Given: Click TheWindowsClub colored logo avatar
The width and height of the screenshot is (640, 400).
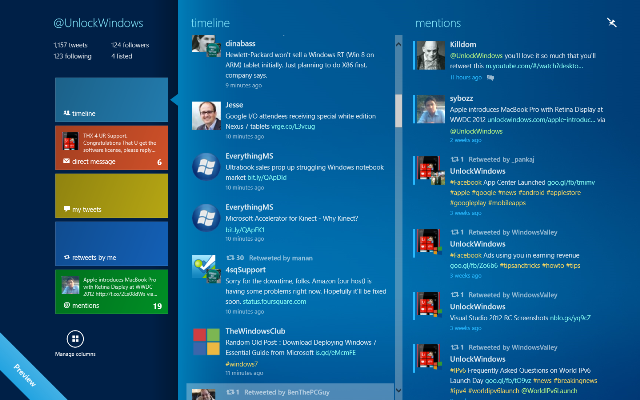Looking at the screenshot, I should click(x=206, y=342).
